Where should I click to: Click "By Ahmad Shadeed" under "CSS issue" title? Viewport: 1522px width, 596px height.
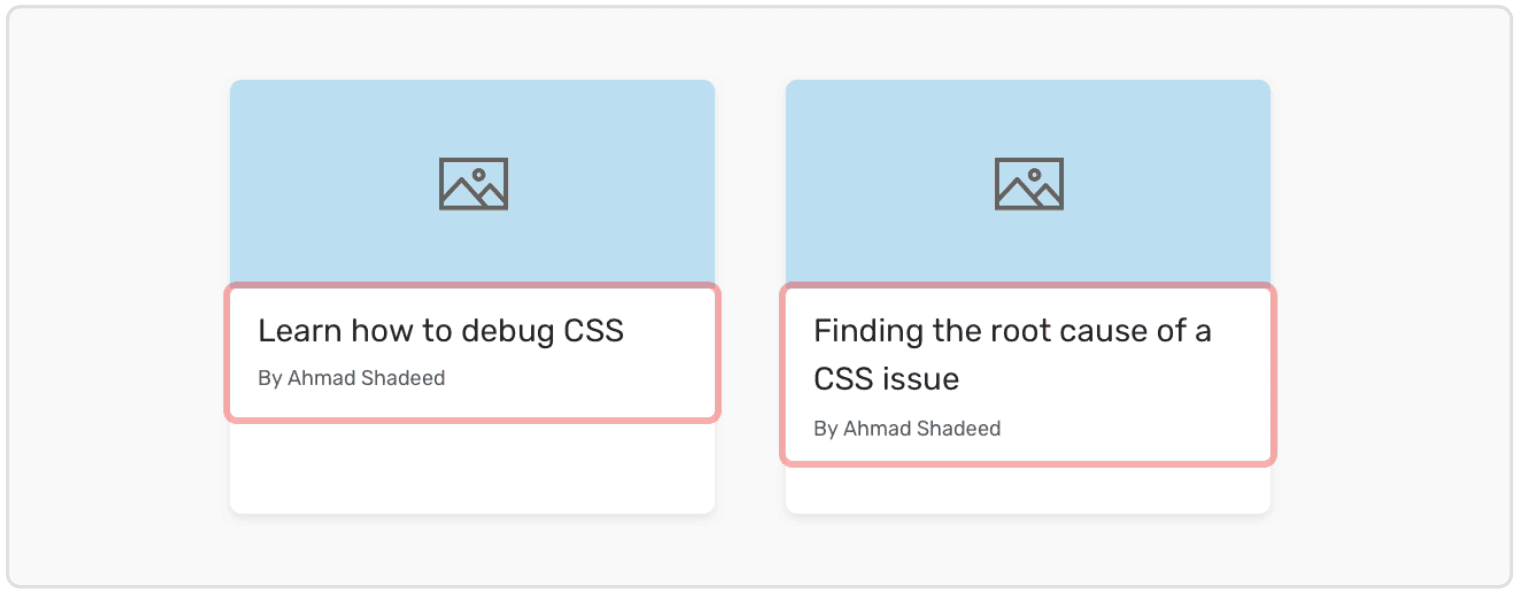coord(907,429)
